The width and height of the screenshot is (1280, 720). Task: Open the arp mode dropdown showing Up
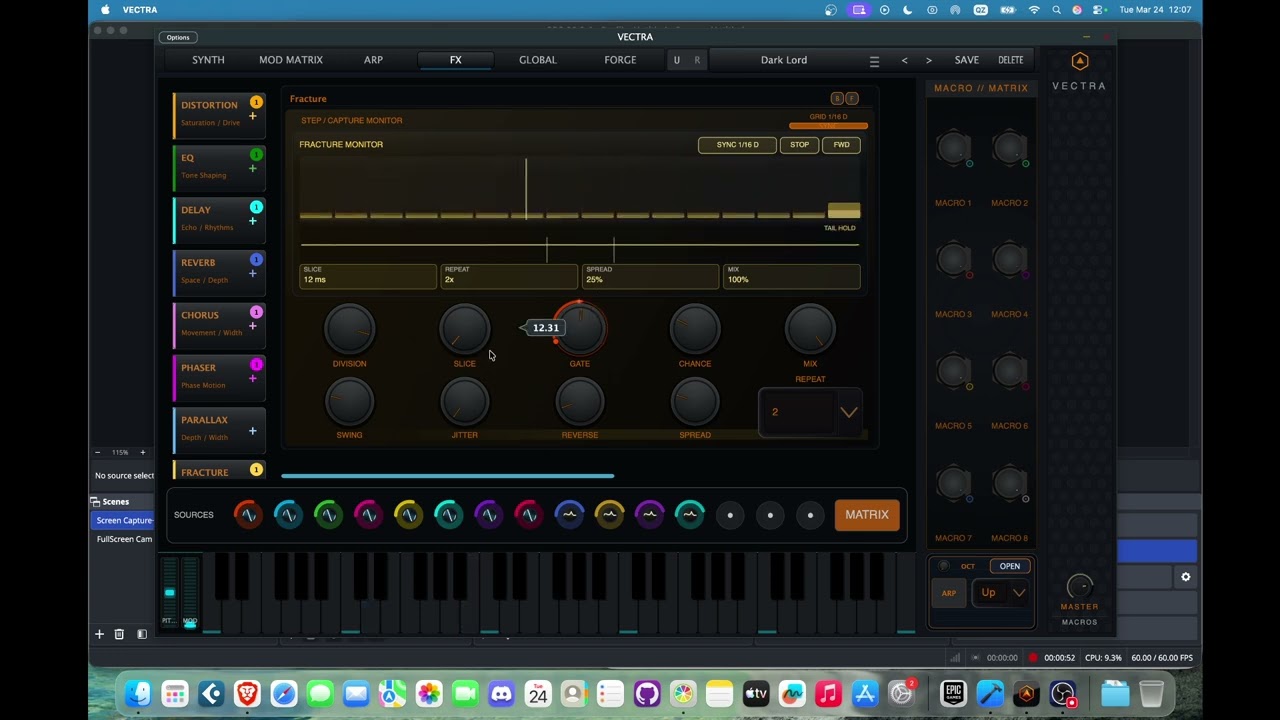click(1002, 593)
